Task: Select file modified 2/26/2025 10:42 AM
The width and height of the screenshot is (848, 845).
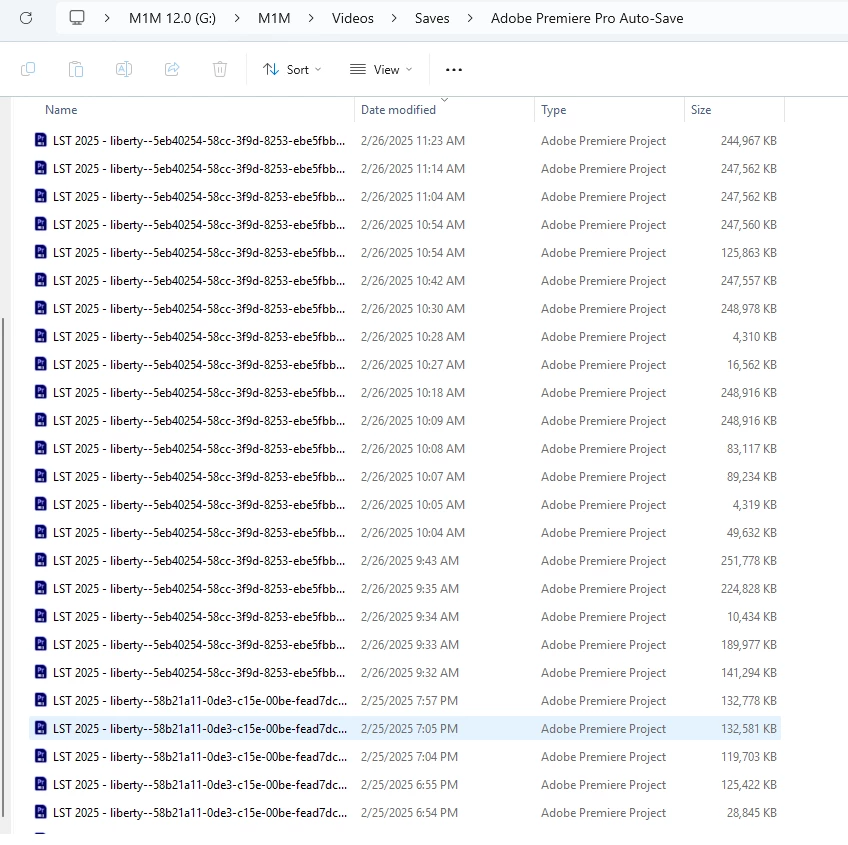Action: [x=405, y=281]
